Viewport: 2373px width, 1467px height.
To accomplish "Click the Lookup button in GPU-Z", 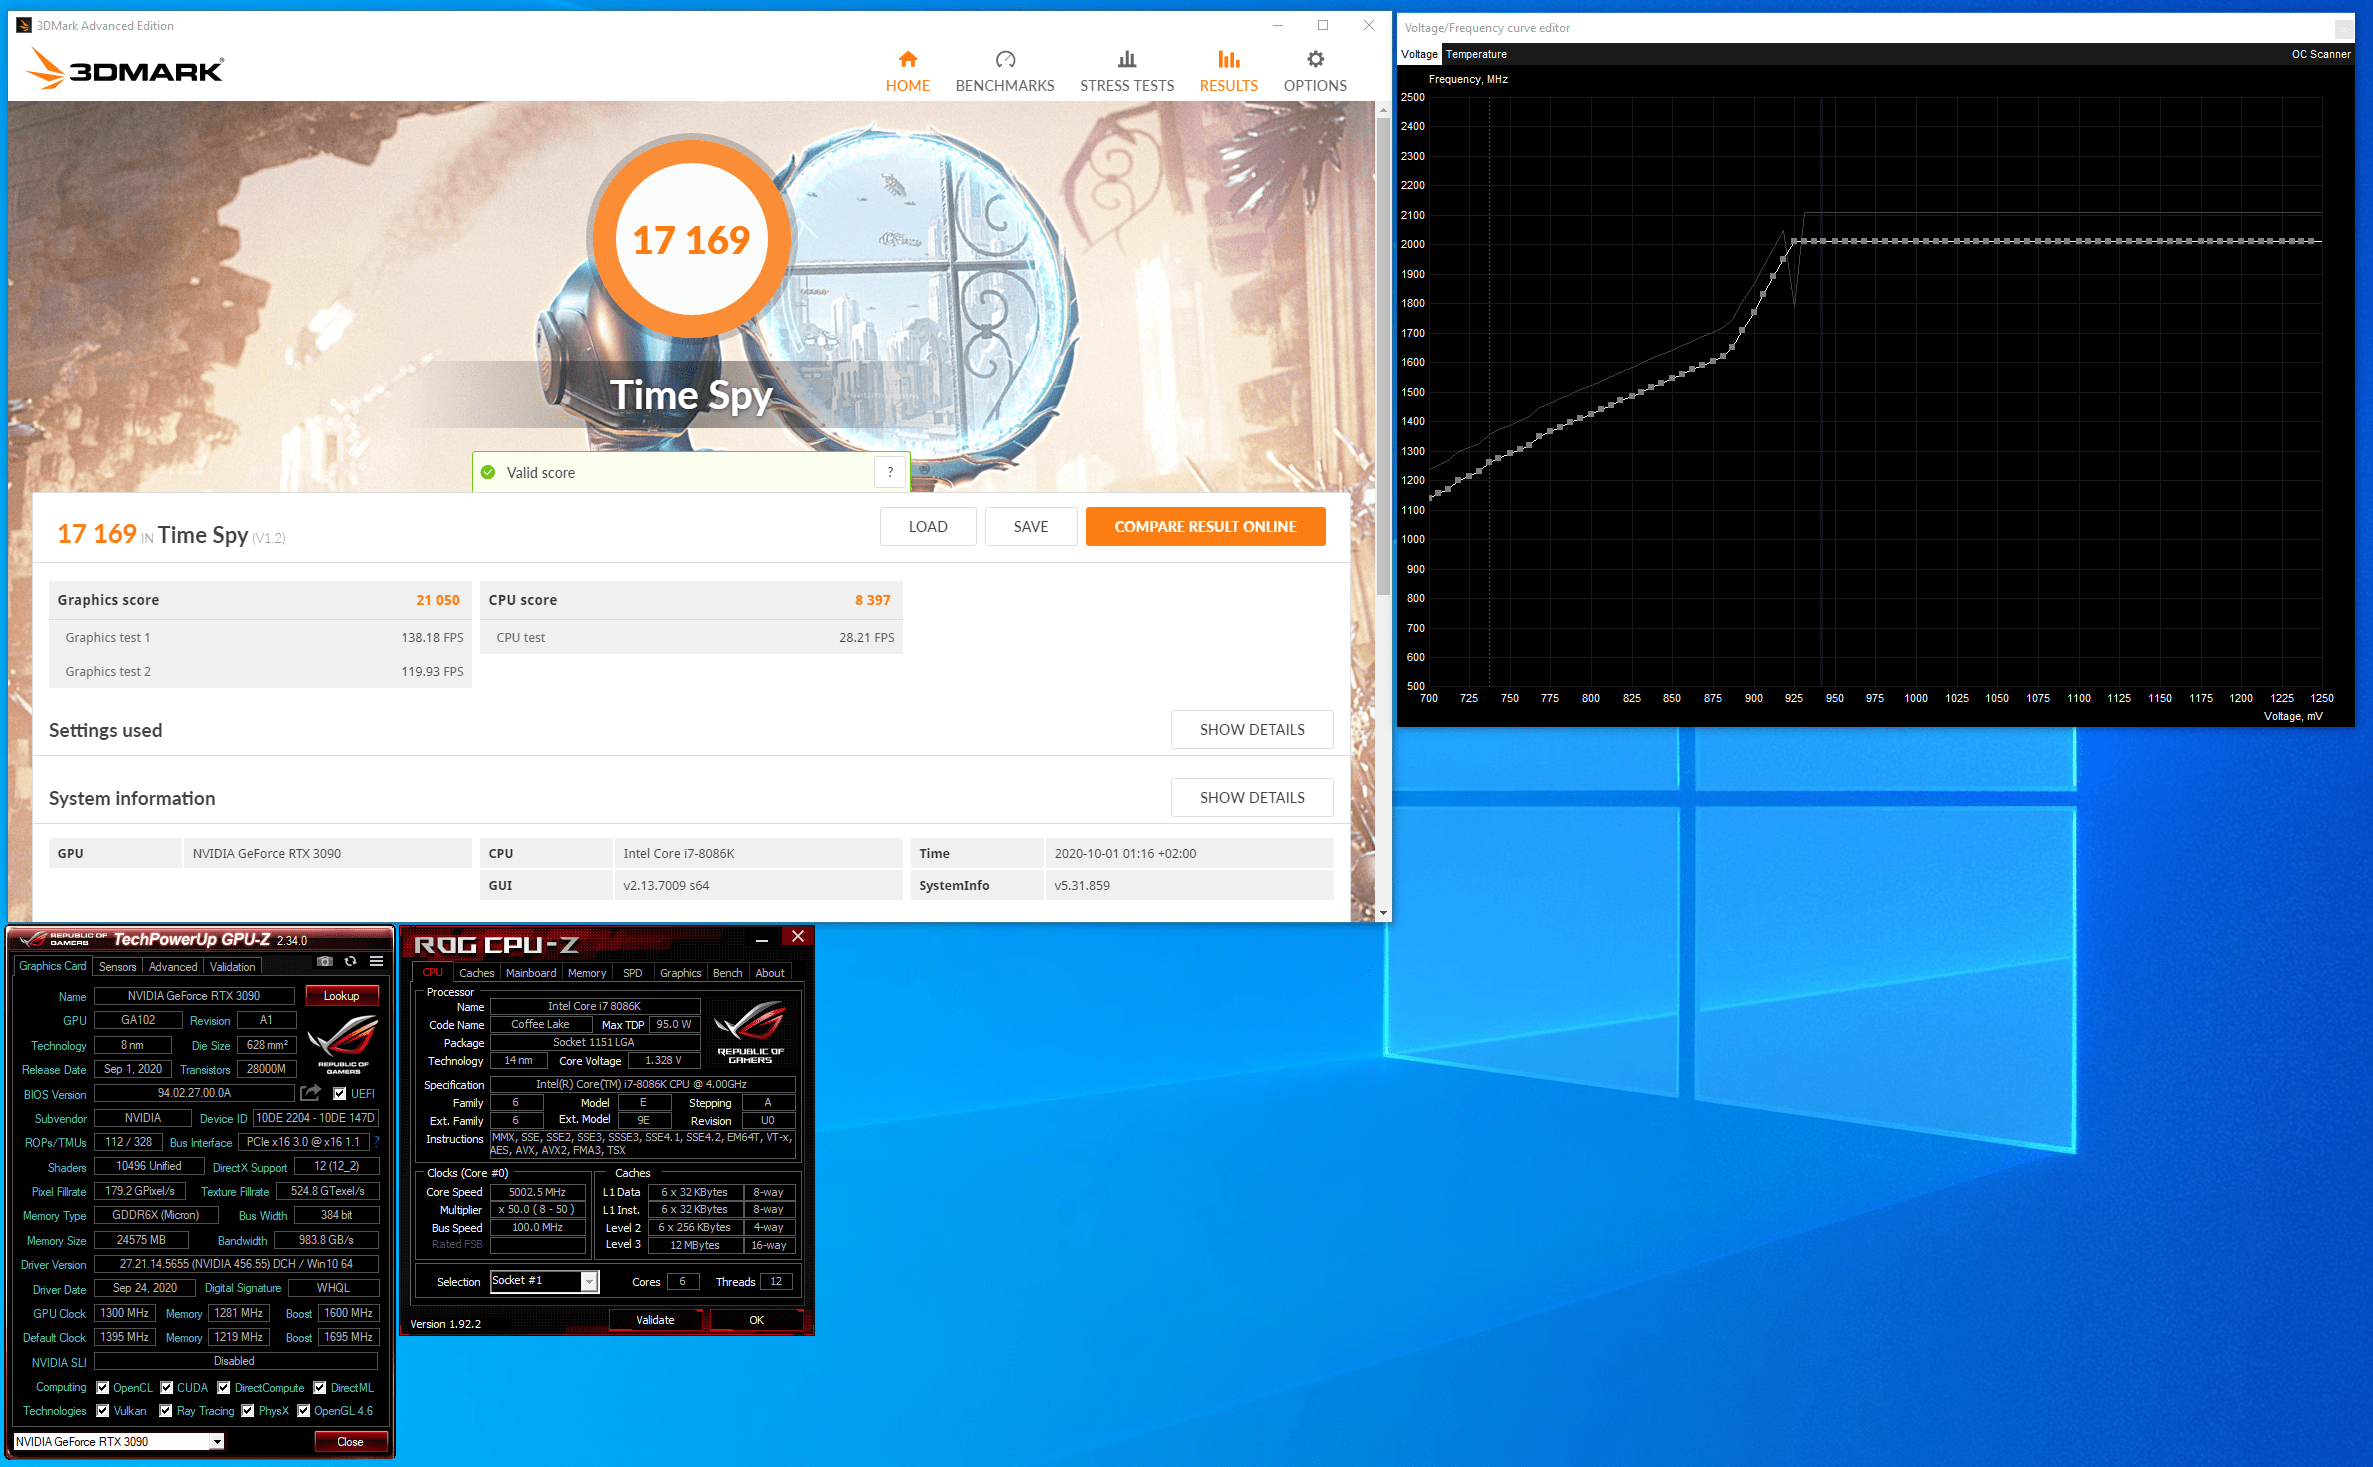I will (341, 996).
